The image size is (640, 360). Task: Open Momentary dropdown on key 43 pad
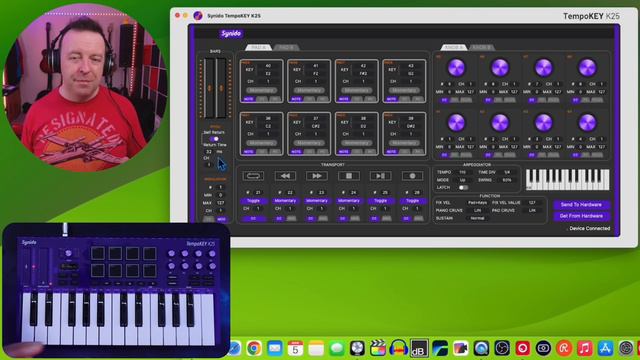point(404,90)
